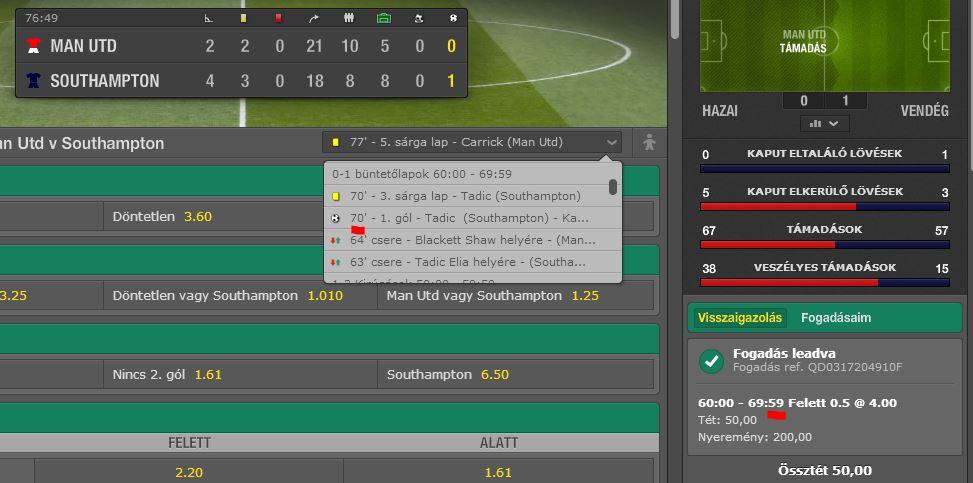The height and width of the screenshot is (483, 973).
Task: Choose Nincs 2. gól at 1.61
Action: point(241,374)
